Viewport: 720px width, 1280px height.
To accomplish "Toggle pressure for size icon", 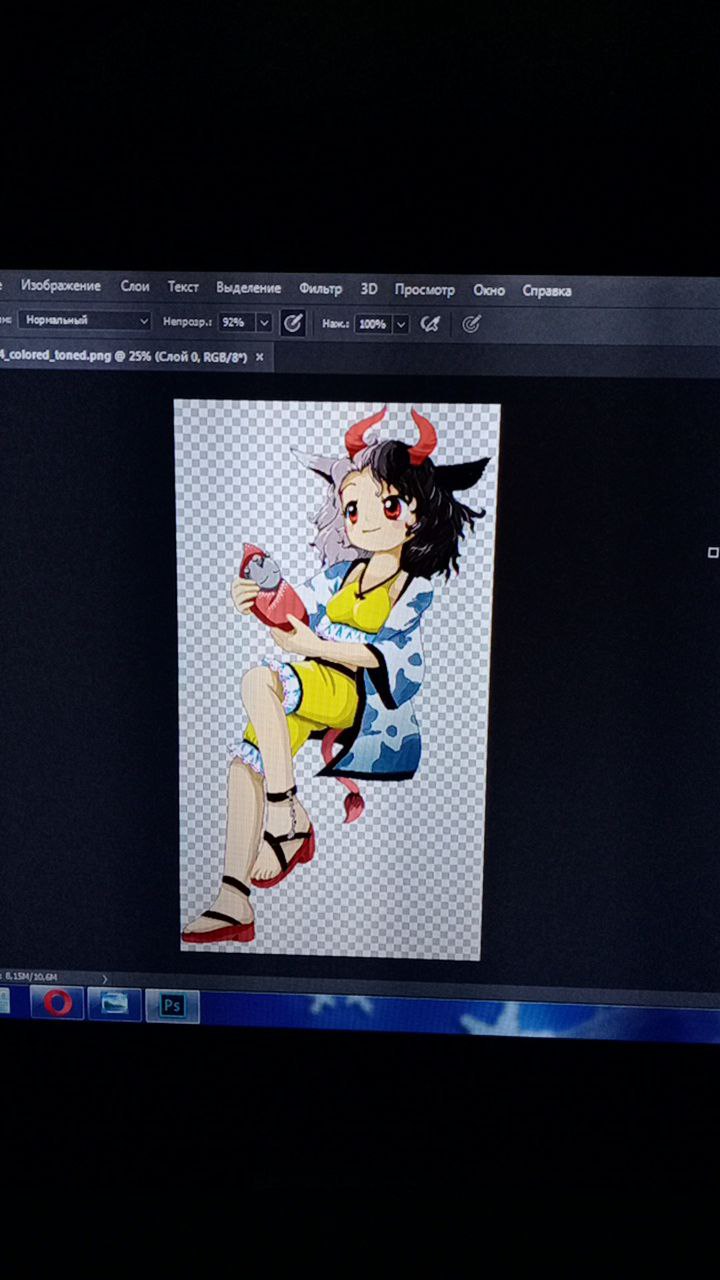I will tap(471, 324).
